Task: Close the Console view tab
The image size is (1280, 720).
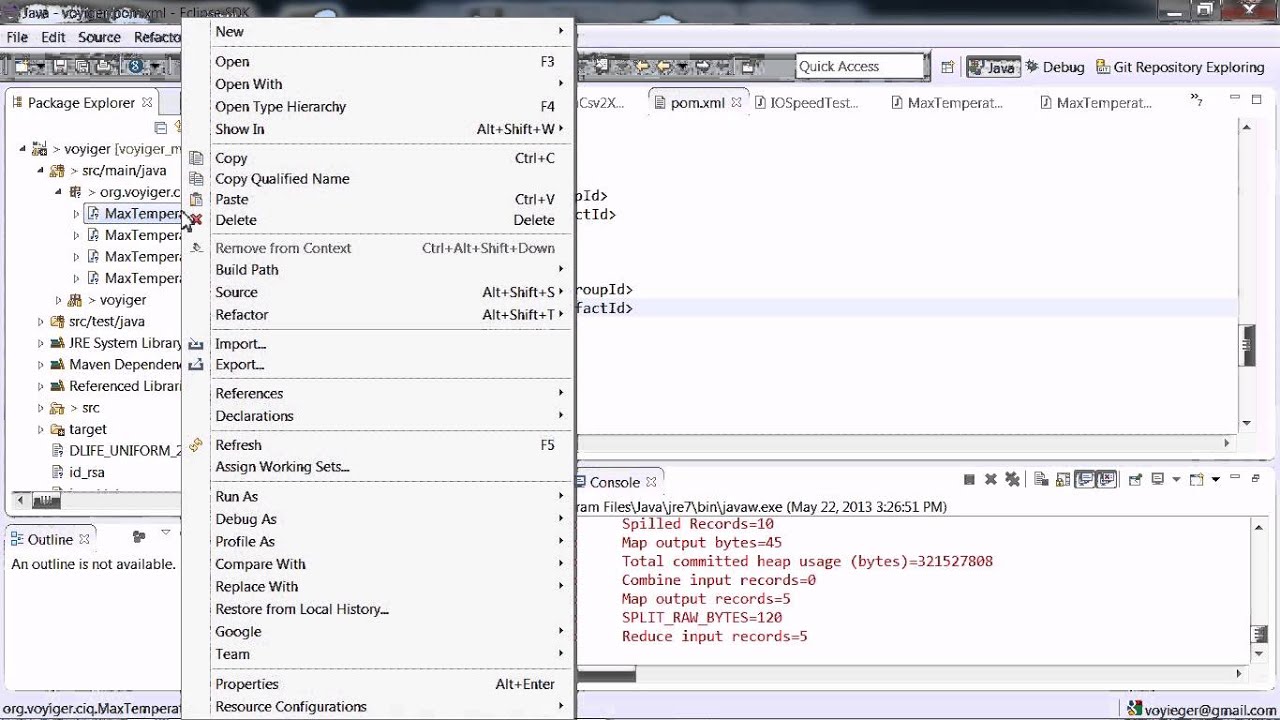Action: tap(651, 482)
